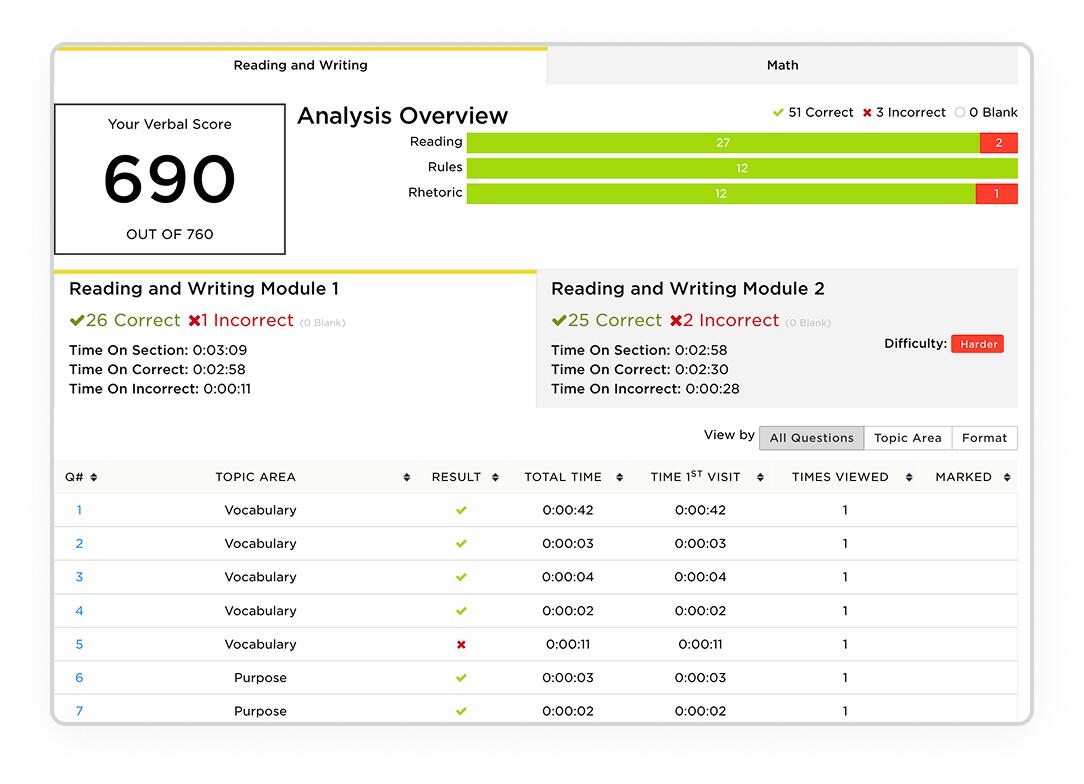Select the All Questions view option
This screenshot has height=784, width=1084.
pos(811,438)
